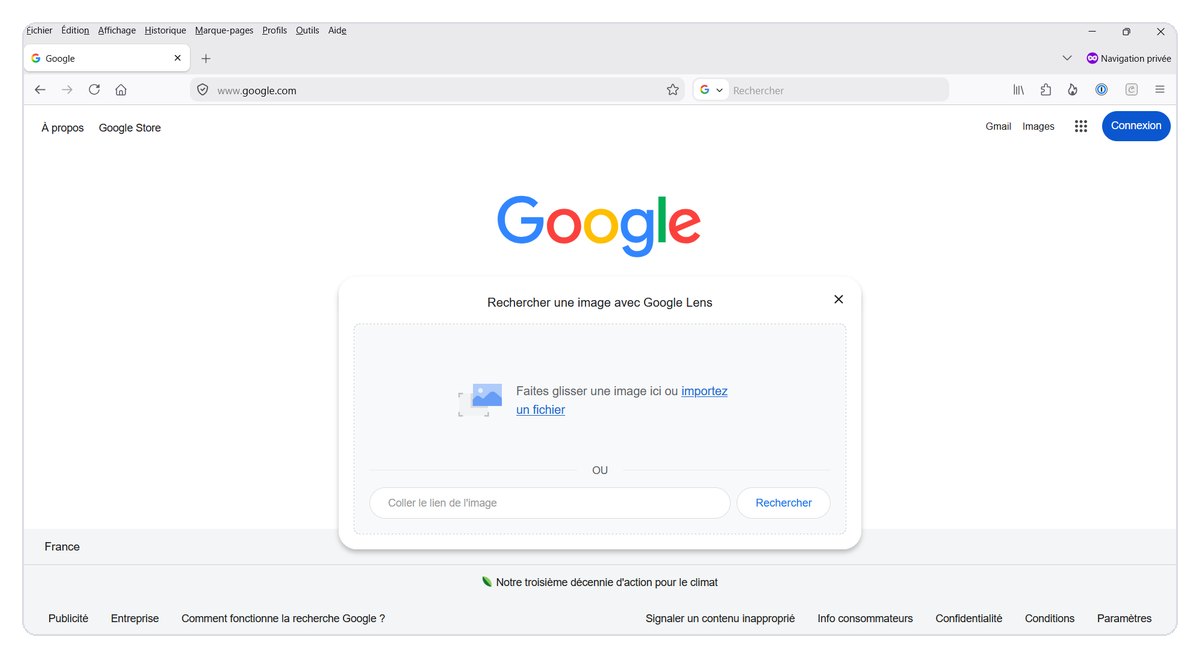
Task: Open the library (bookmarks and history) icon
Action: pos(1019,90)
